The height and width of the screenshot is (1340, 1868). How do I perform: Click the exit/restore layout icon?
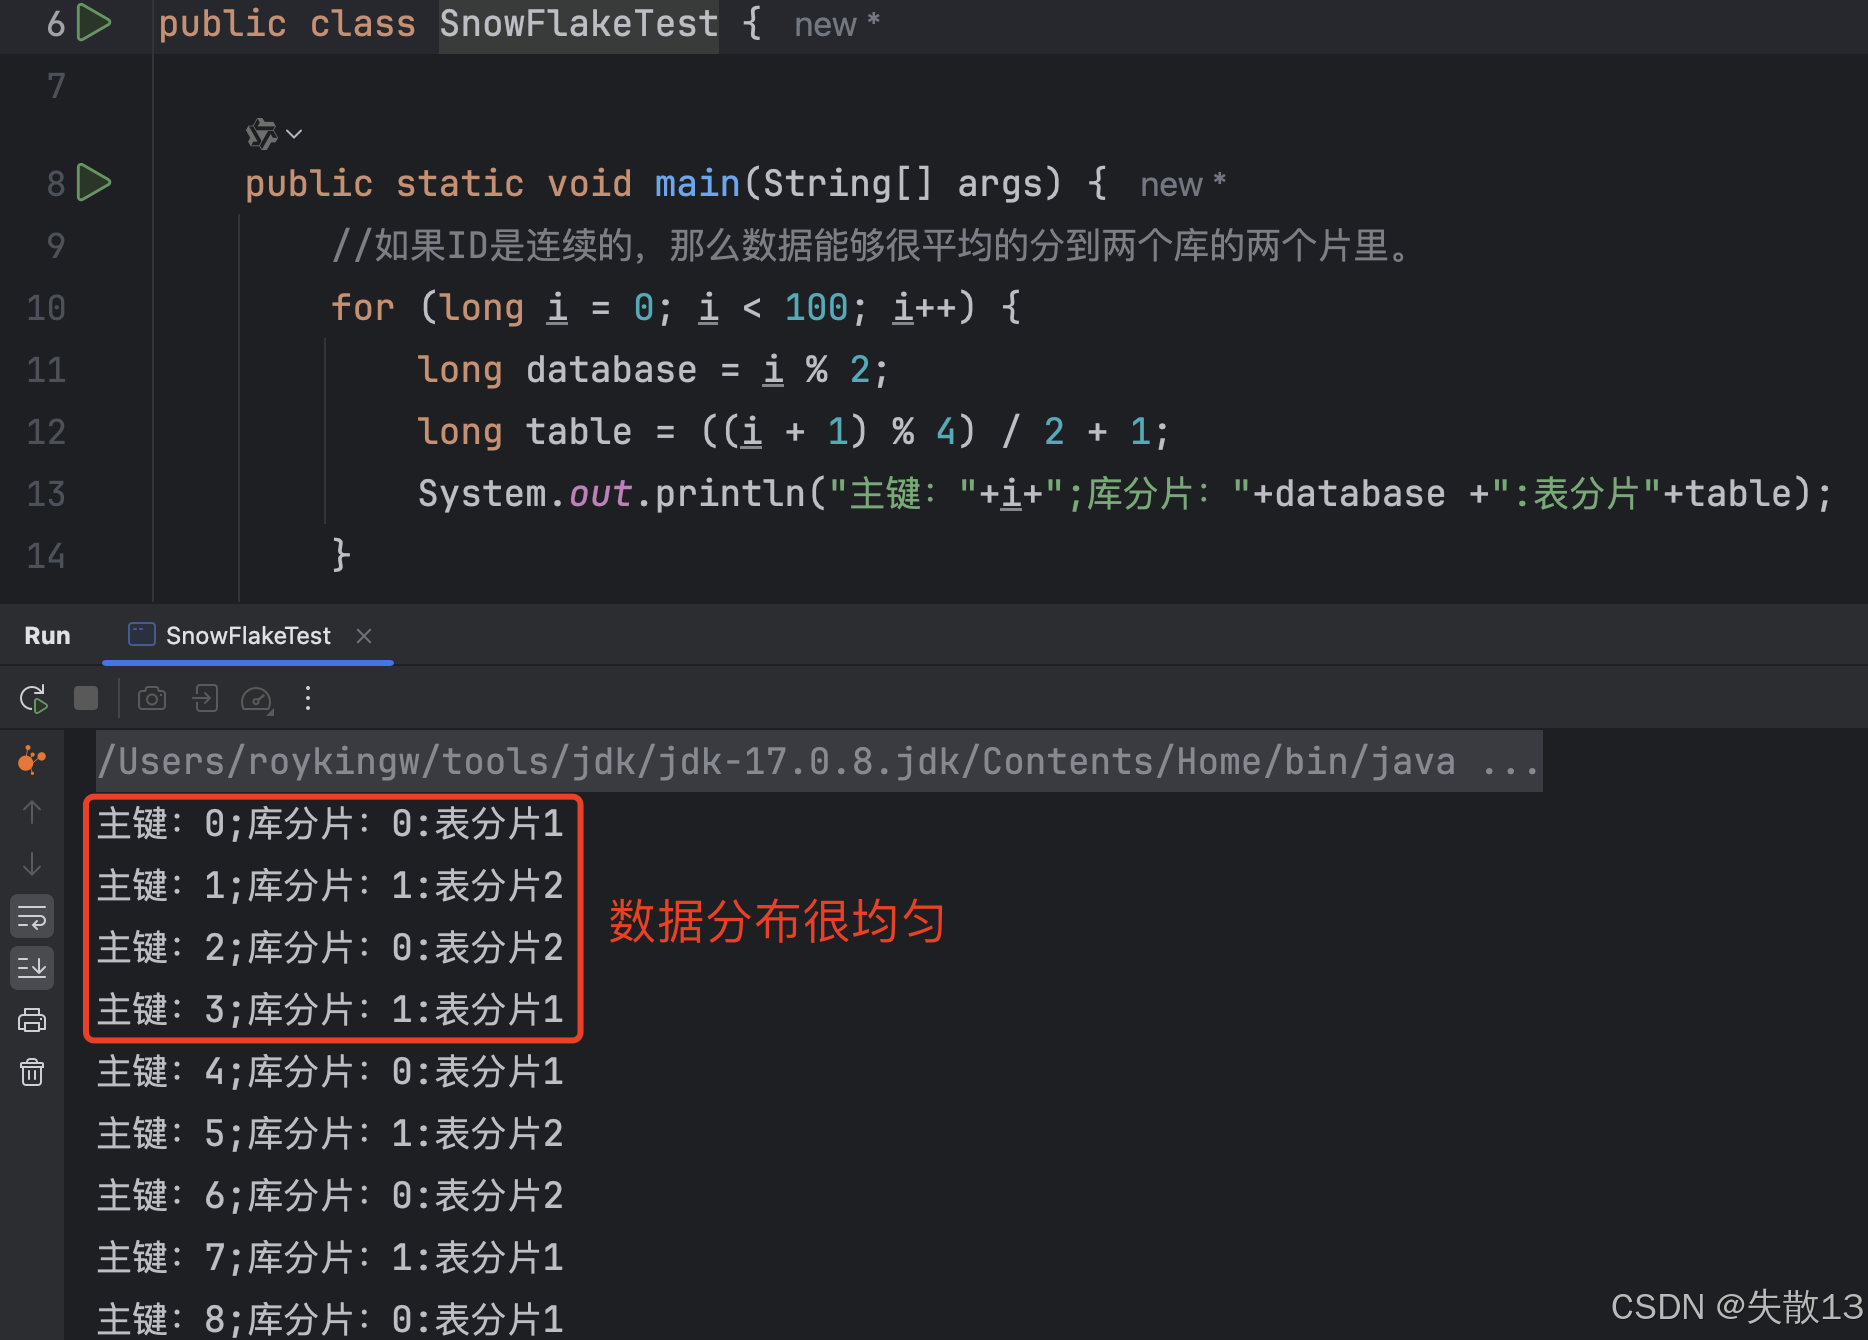205,698
